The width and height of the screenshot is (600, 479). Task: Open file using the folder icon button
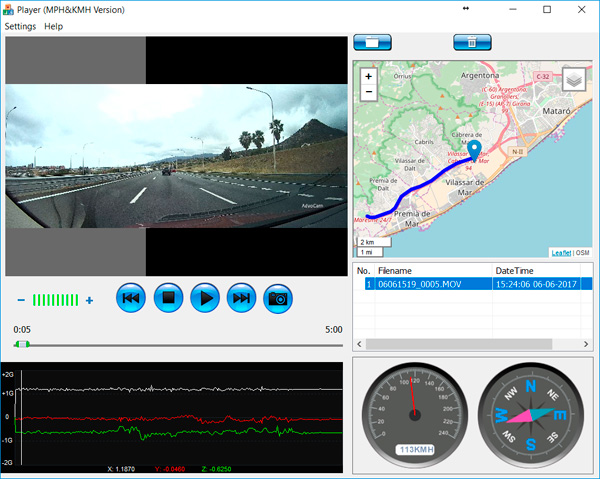[372, 42]
